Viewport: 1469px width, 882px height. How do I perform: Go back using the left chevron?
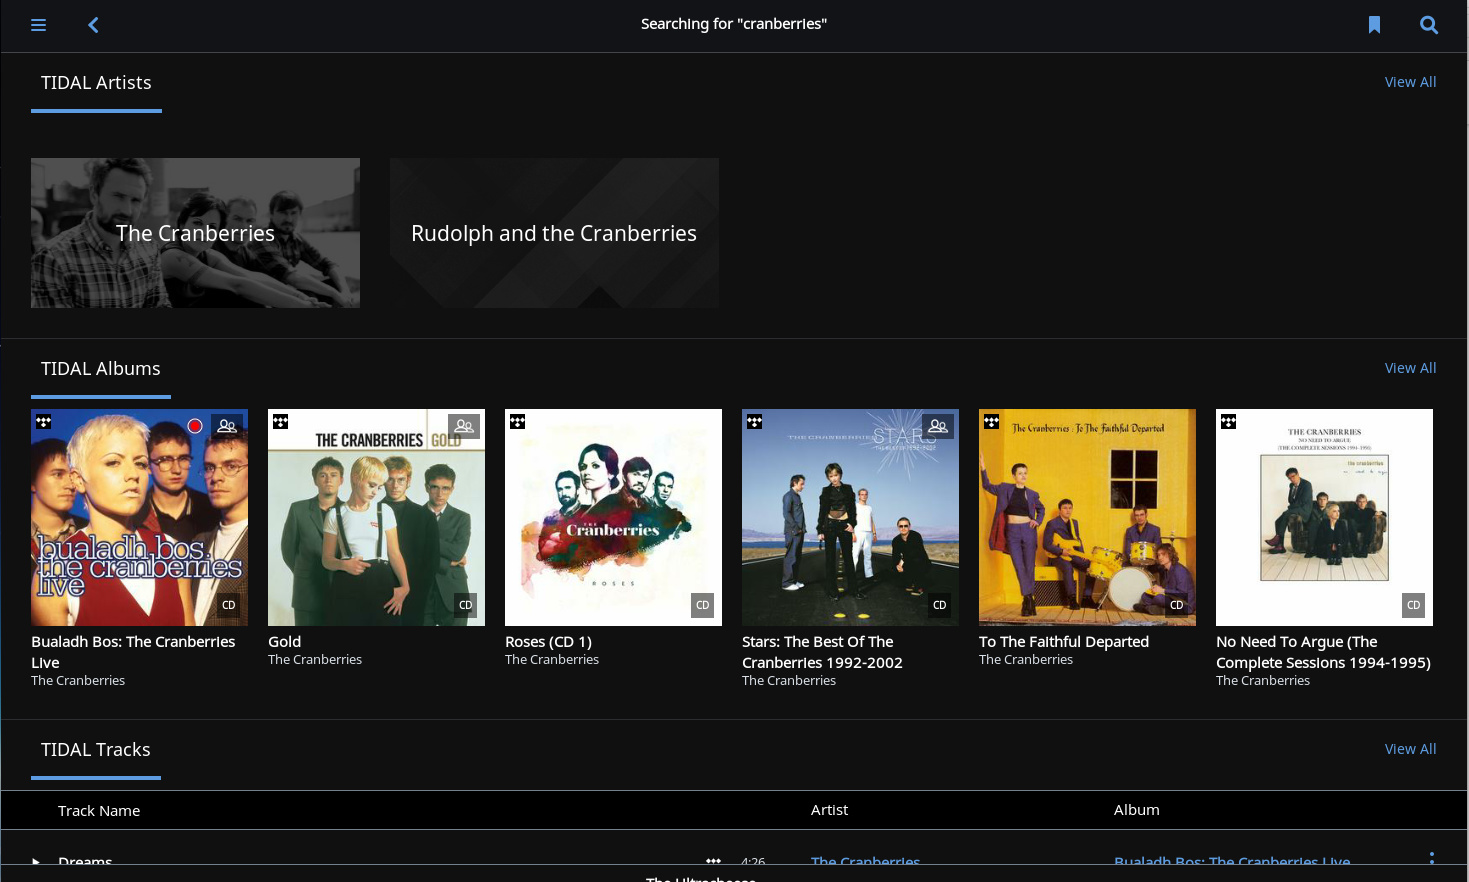point(93,25)
